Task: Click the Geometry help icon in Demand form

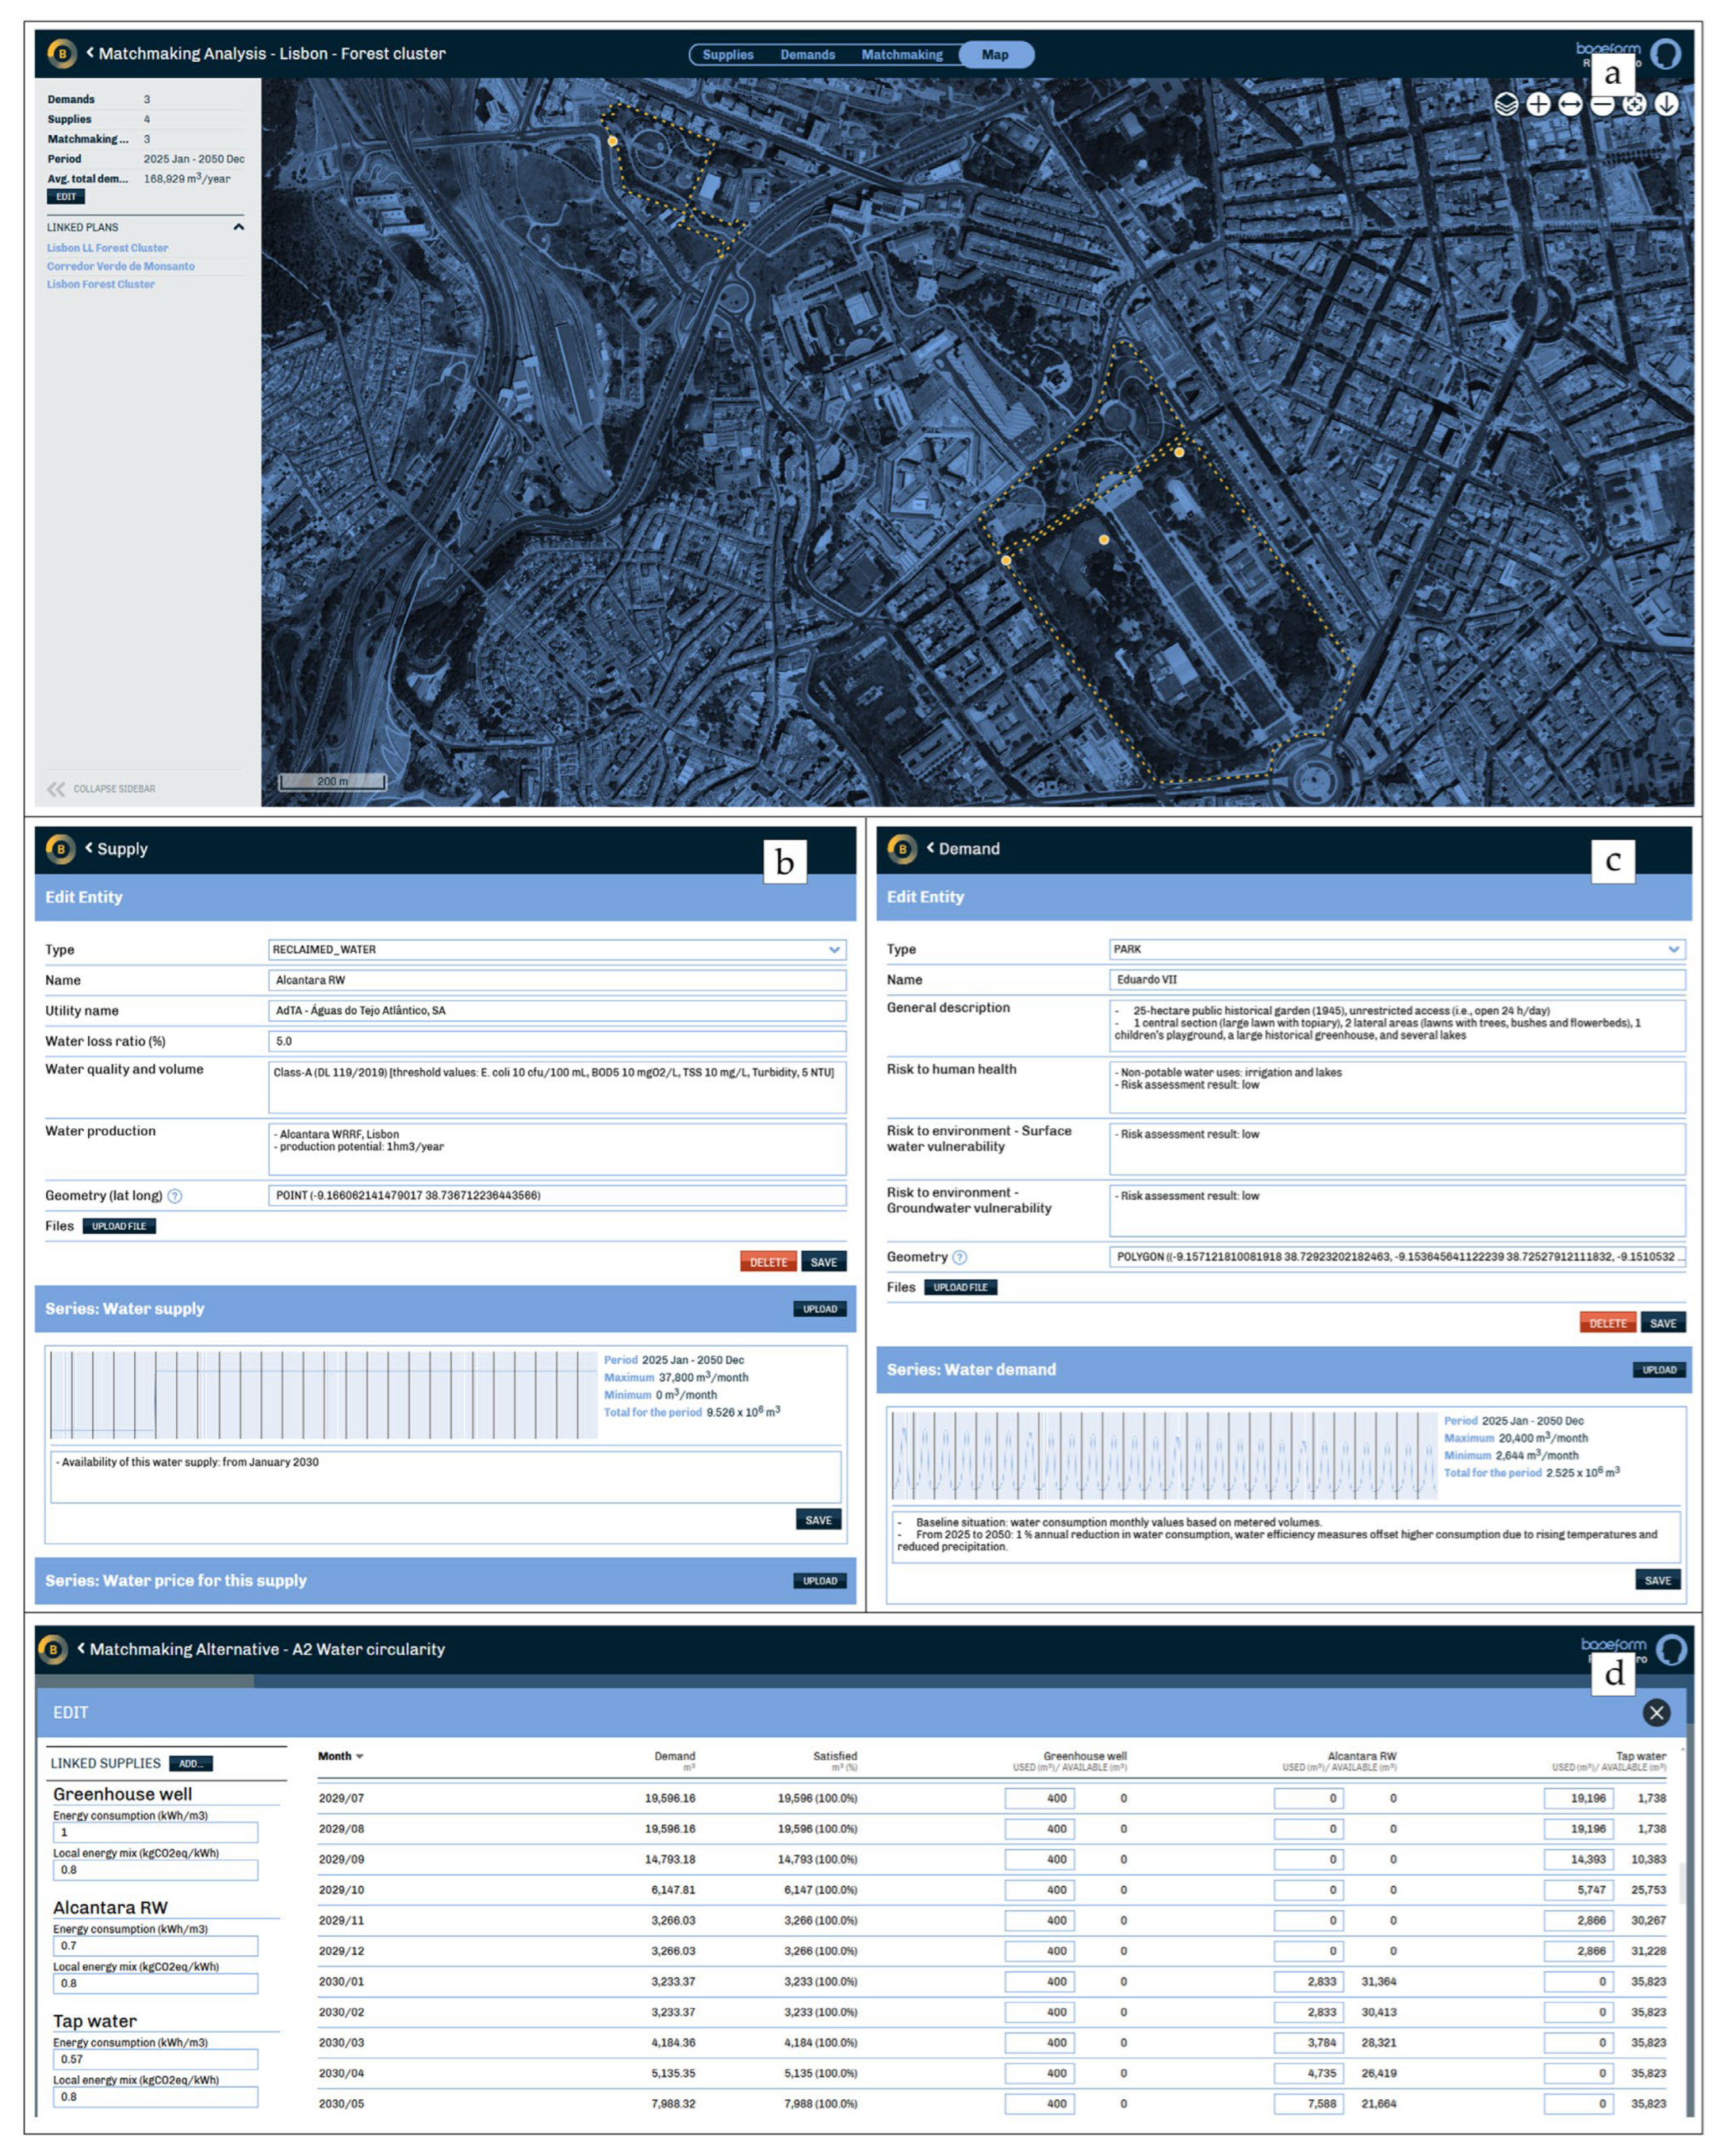Action: click(959, 1257)
